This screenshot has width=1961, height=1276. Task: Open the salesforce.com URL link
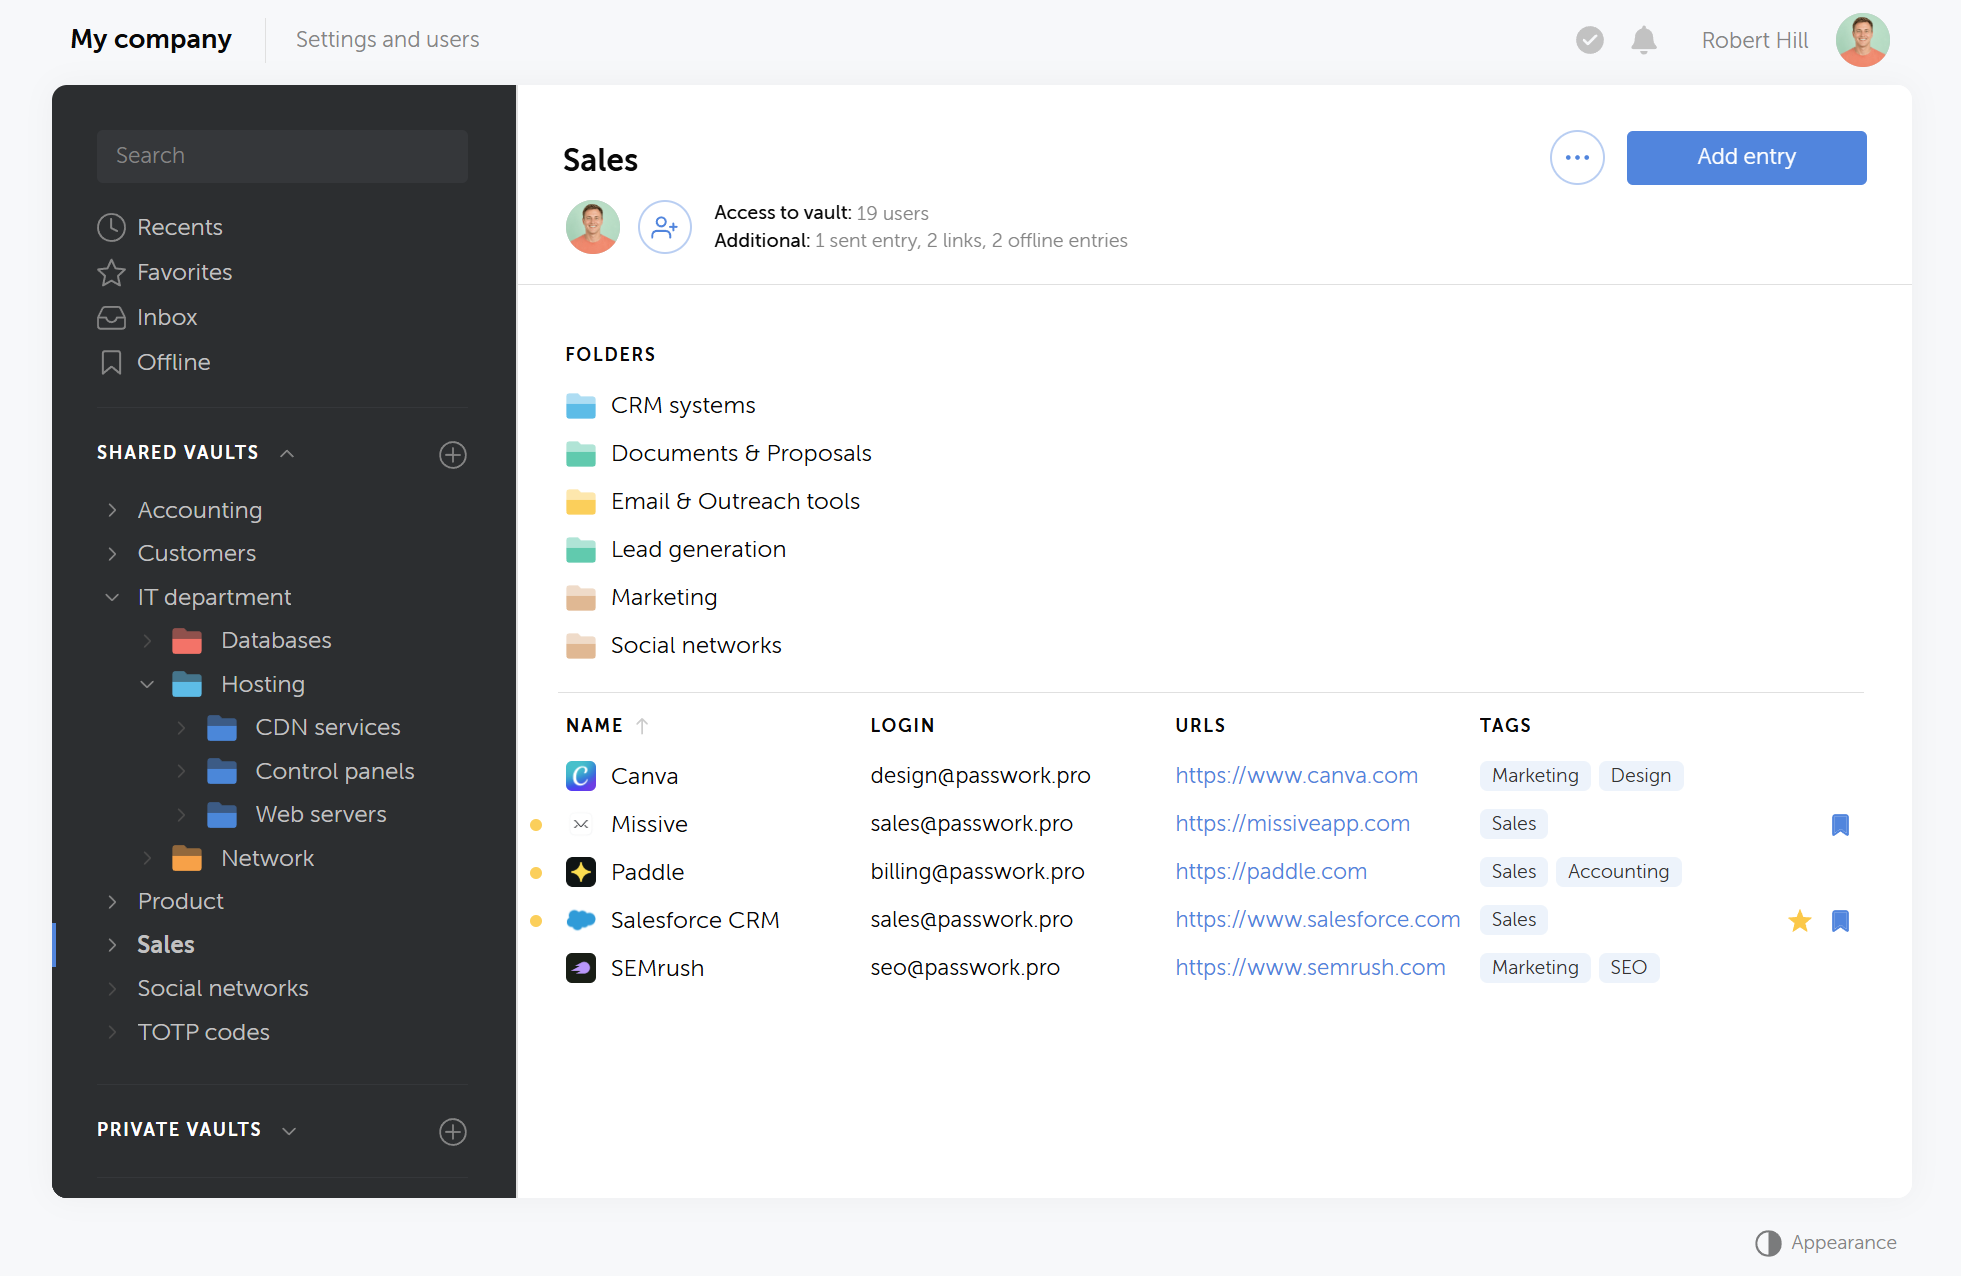click(x=1317, y=920)
